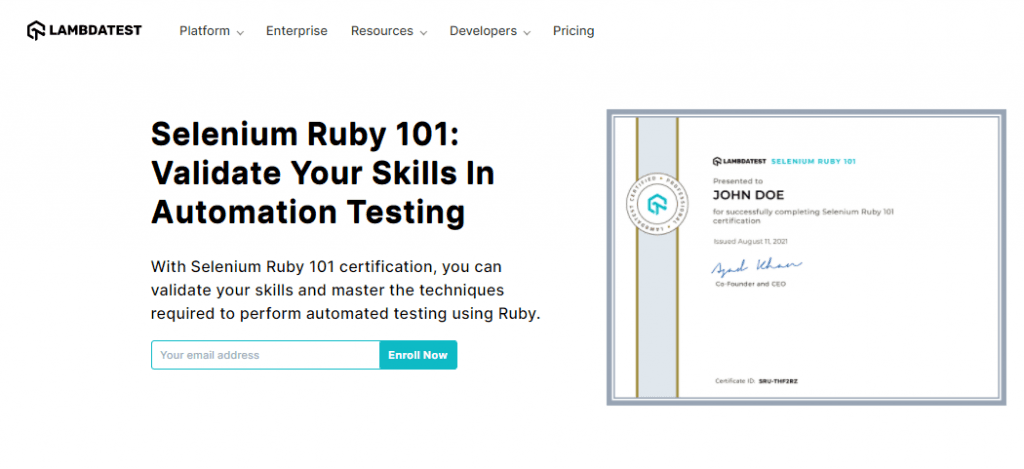Click the light blue vertical ribbon stripe
The width and height of the screenshot is (1024, 469).
point(656,320)
